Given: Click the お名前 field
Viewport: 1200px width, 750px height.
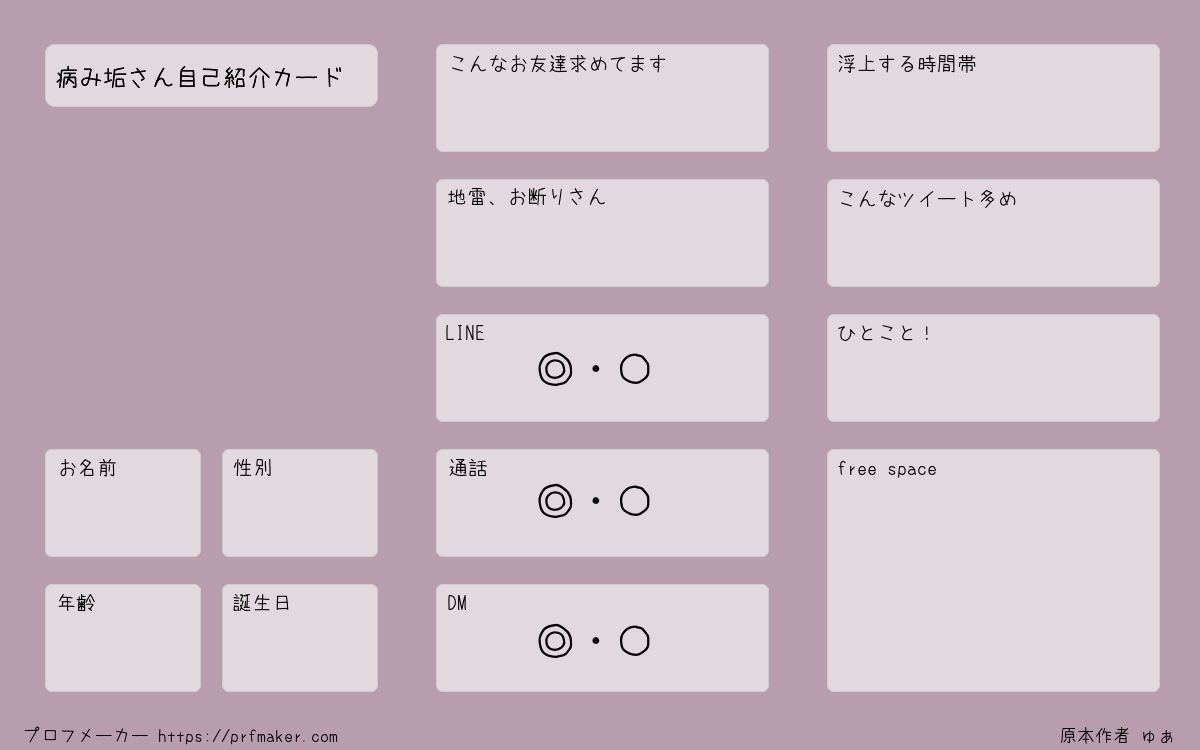Looking at the screenshot, I should click(123, 503).
